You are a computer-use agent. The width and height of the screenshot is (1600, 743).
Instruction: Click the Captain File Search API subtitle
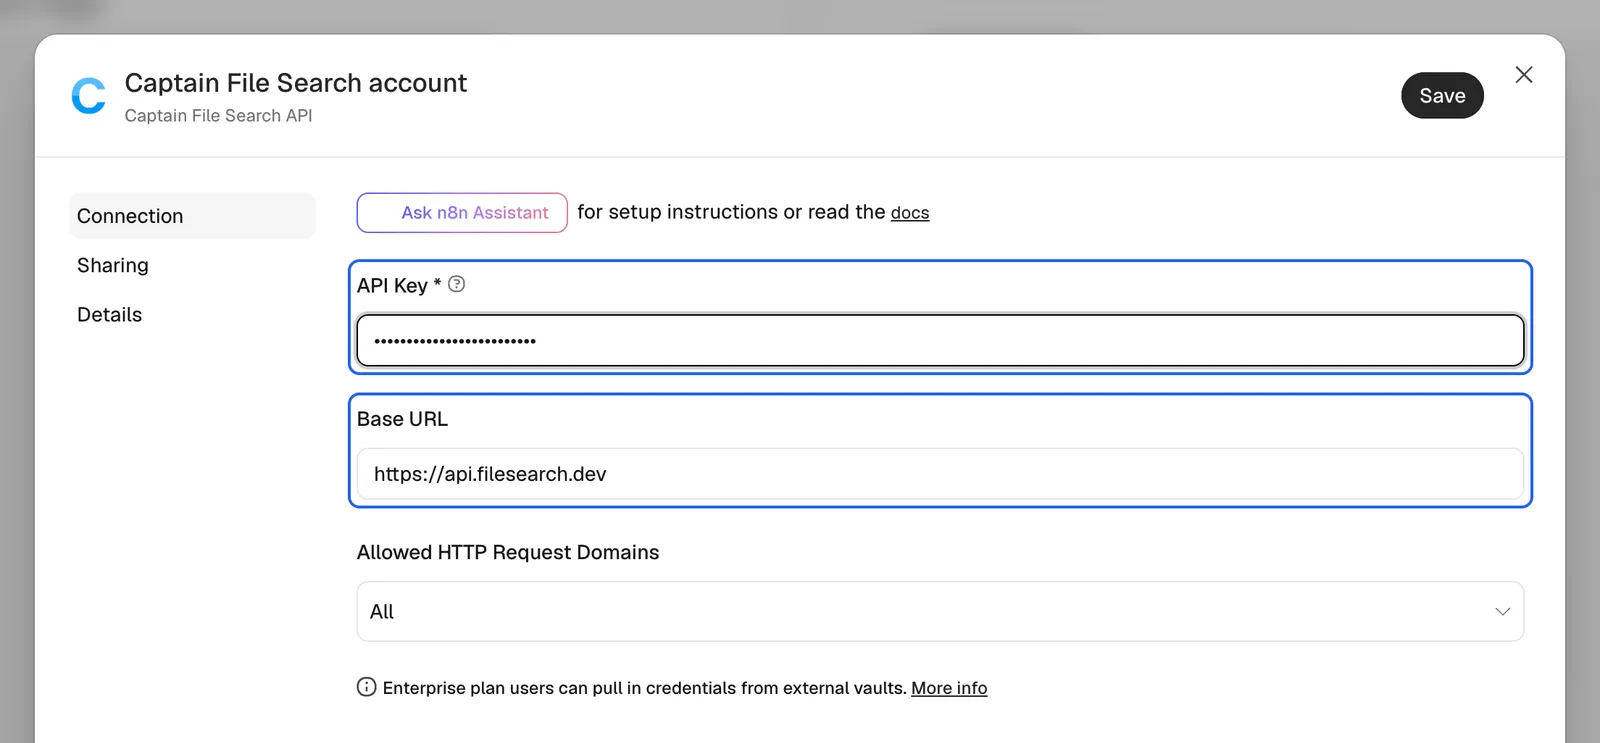(219, 116)
